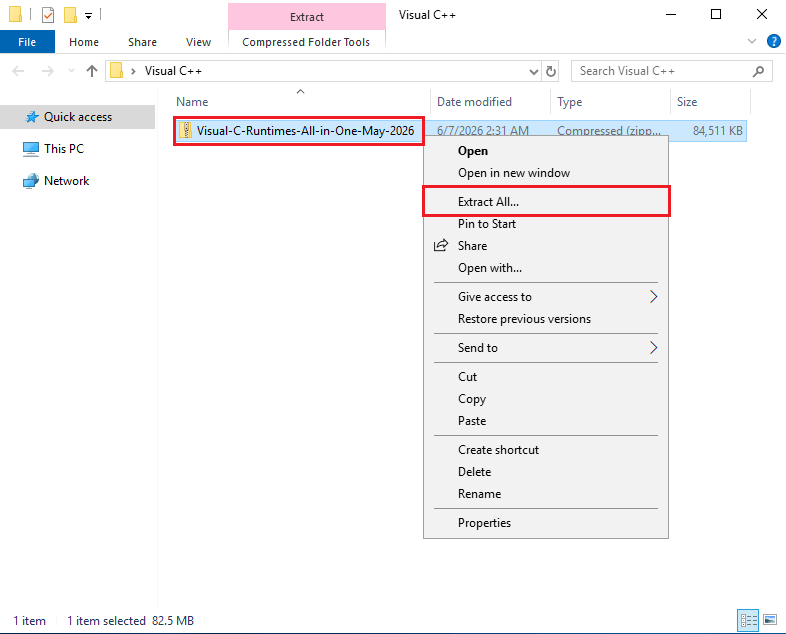Select Network in navigation pane
This screenshot has width=786, height=634.
66,181
